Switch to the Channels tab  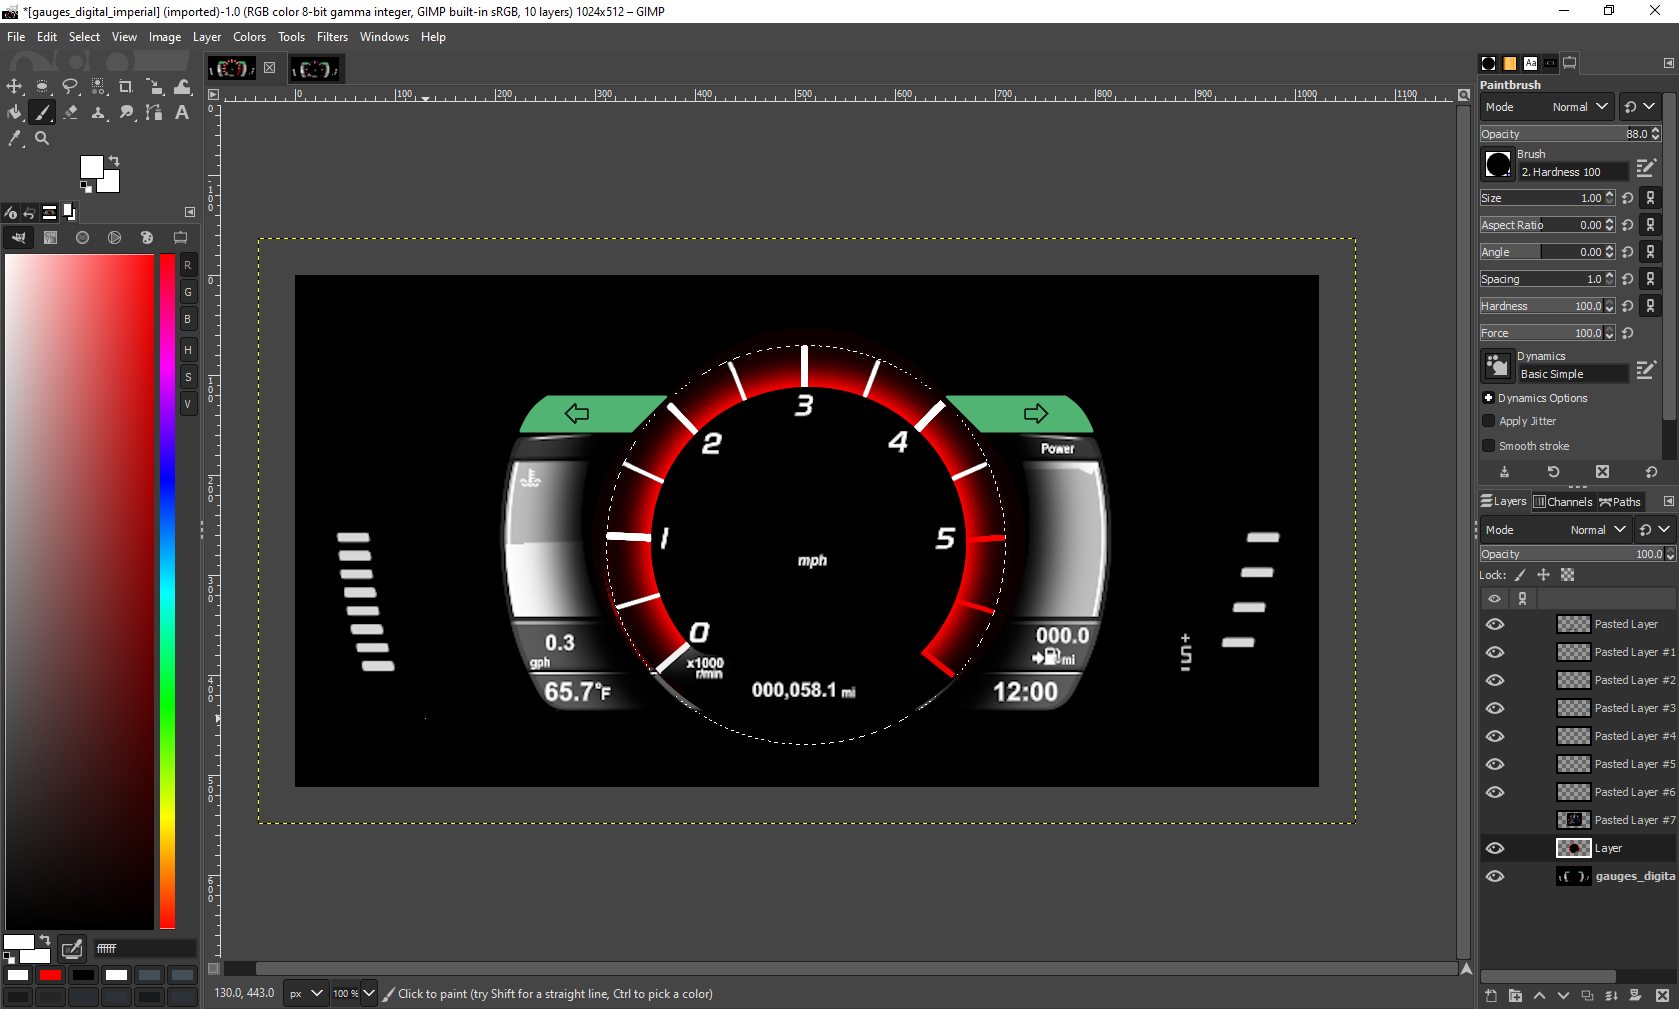click(1563, 502)
